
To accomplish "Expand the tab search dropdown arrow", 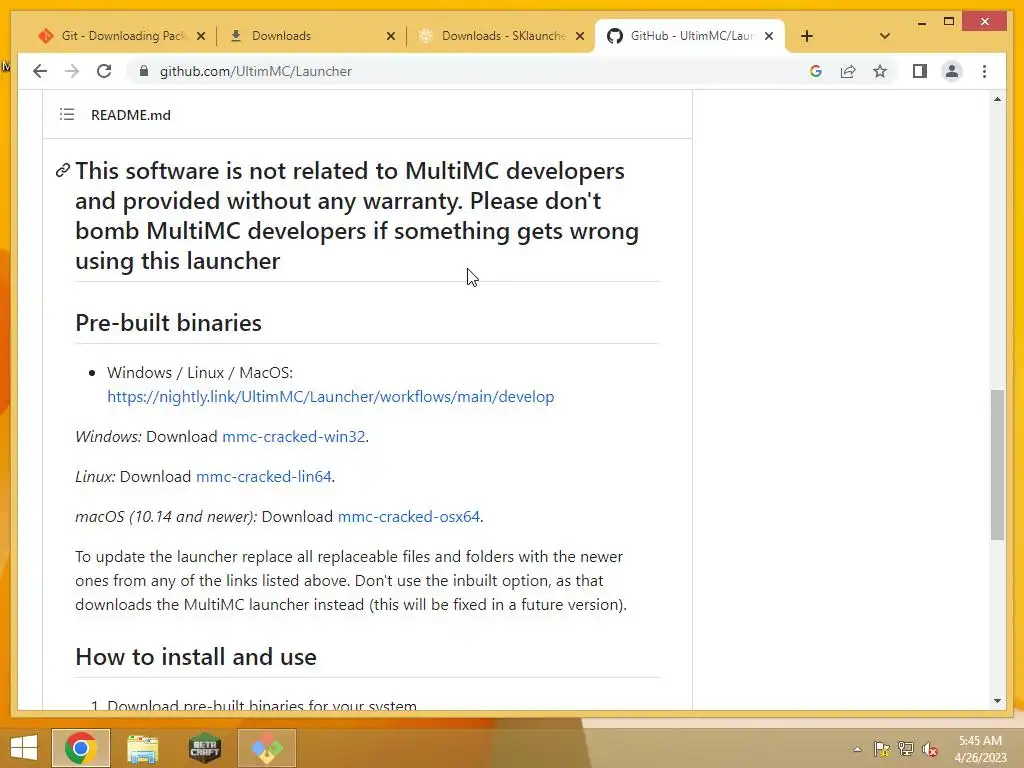I will 885,36.
